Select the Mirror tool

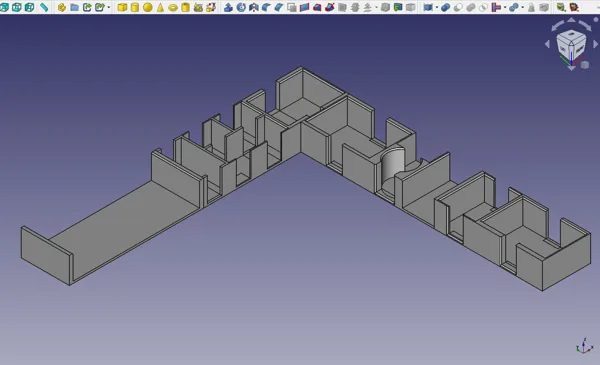[253, 7]
